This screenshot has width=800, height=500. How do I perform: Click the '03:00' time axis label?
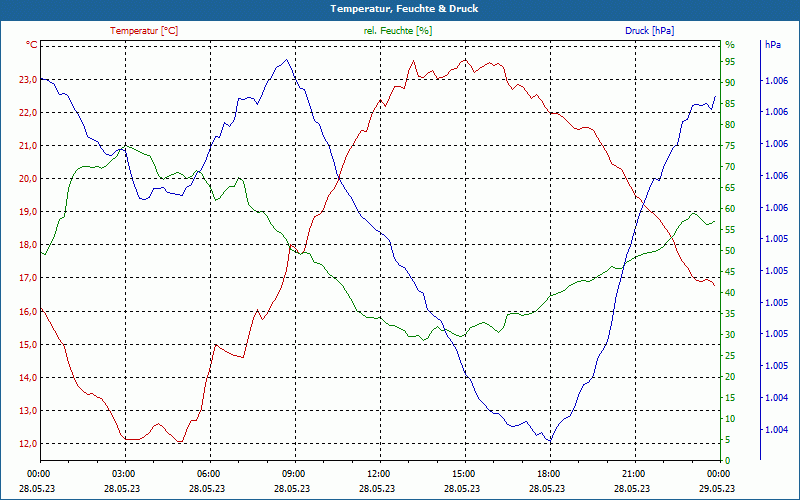point(122,473)
